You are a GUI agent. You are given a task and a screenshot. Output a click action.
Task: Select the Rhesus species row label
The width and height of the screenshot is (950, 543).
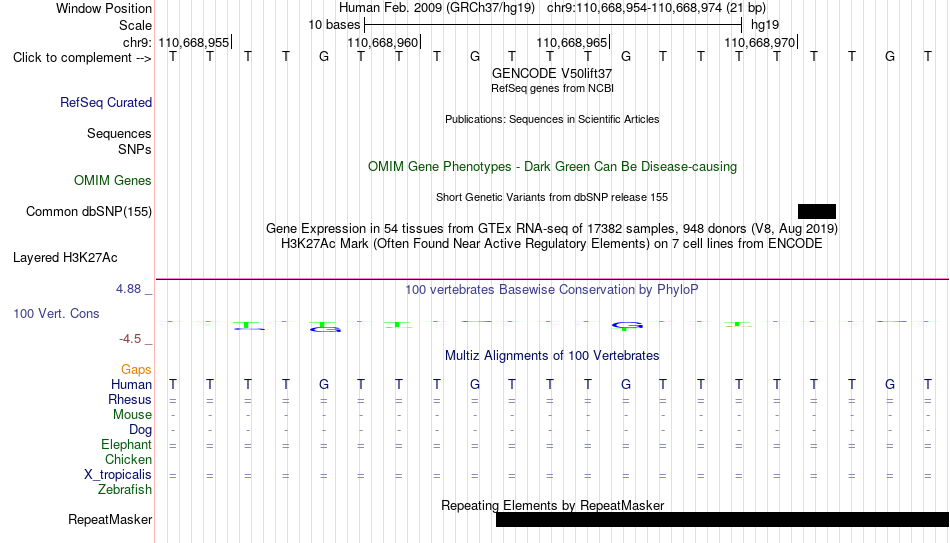point(130,400)
